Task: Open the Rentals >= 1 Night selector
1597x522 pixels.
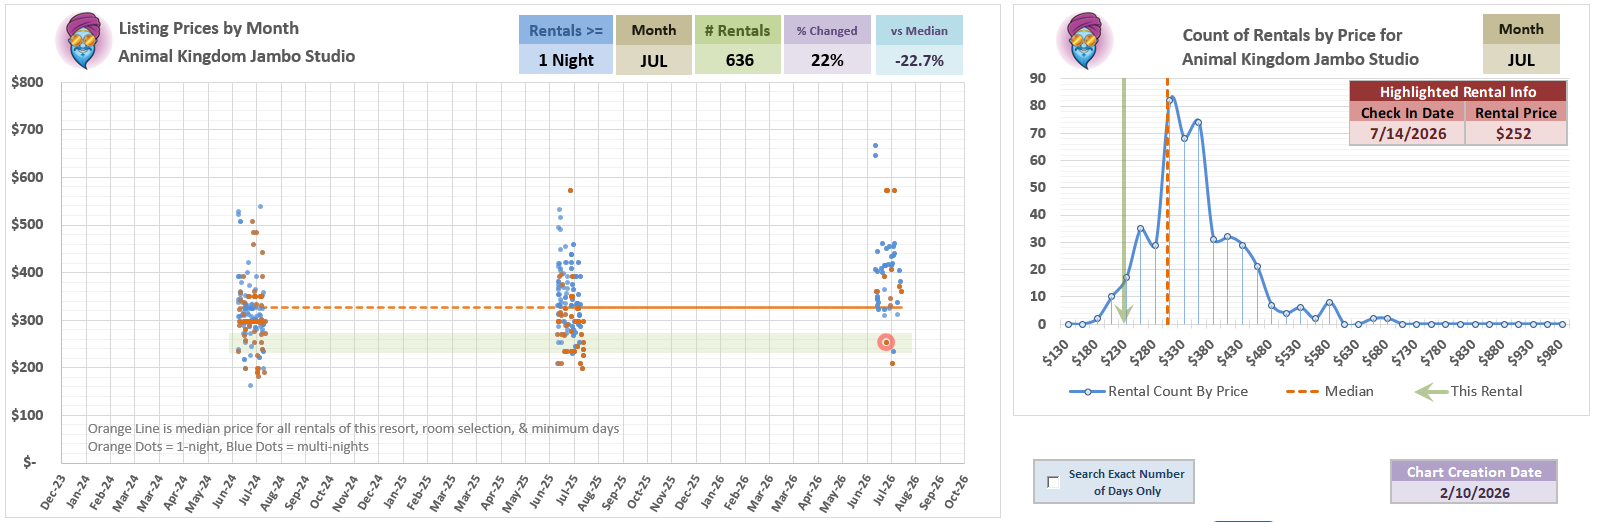Action: click(x=565, y=60)
